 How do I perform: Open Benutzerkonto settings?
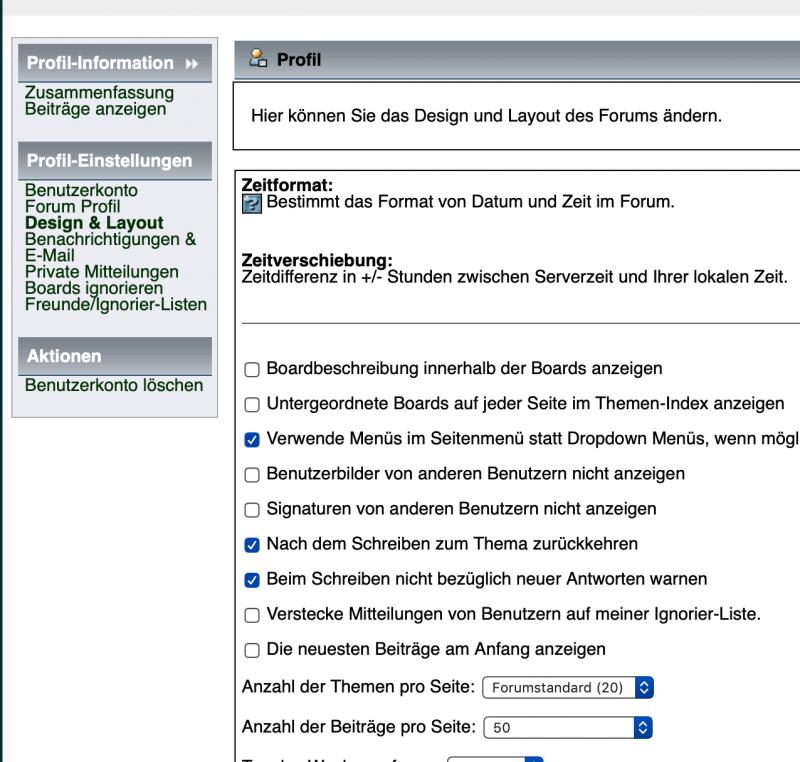[x=81, y=190]
